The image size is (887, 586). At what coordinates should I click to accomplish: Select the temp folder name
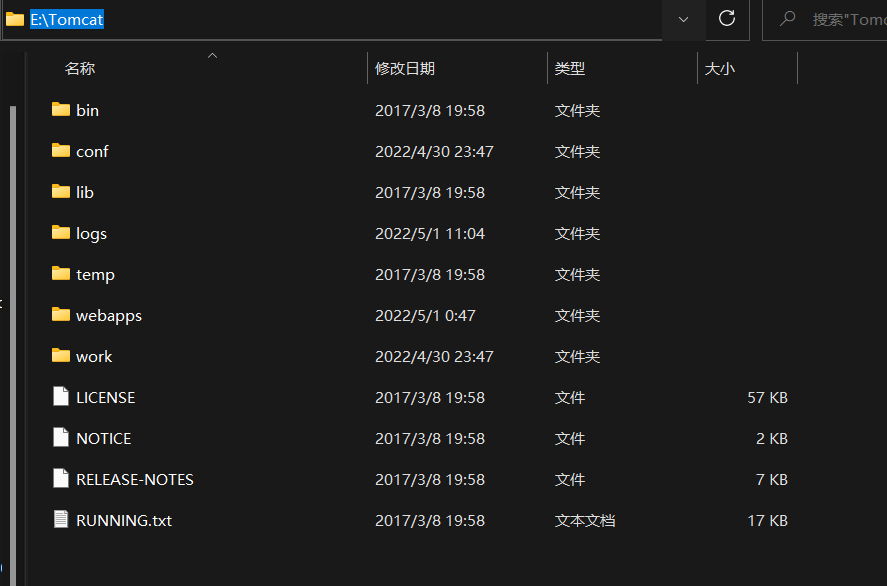coord(96,274)
